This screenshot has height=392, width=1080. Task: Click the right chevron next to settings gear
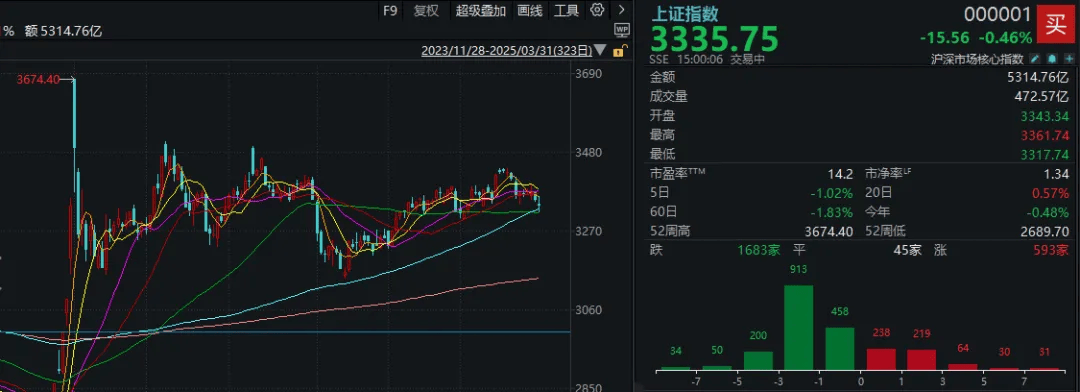coord(621,10)
